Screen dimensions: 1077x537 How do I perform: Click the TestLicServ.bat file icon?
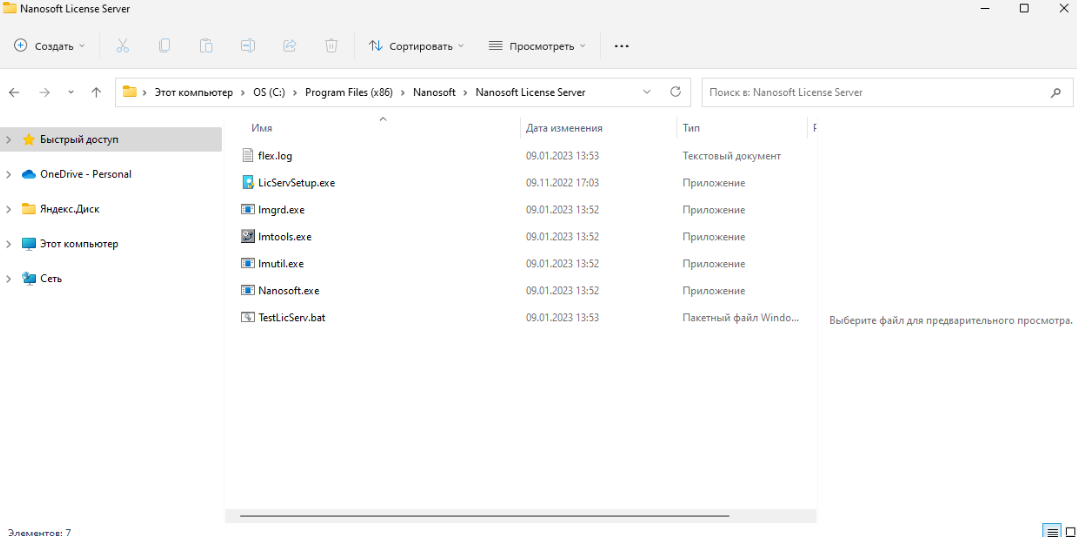coord(248,317)
